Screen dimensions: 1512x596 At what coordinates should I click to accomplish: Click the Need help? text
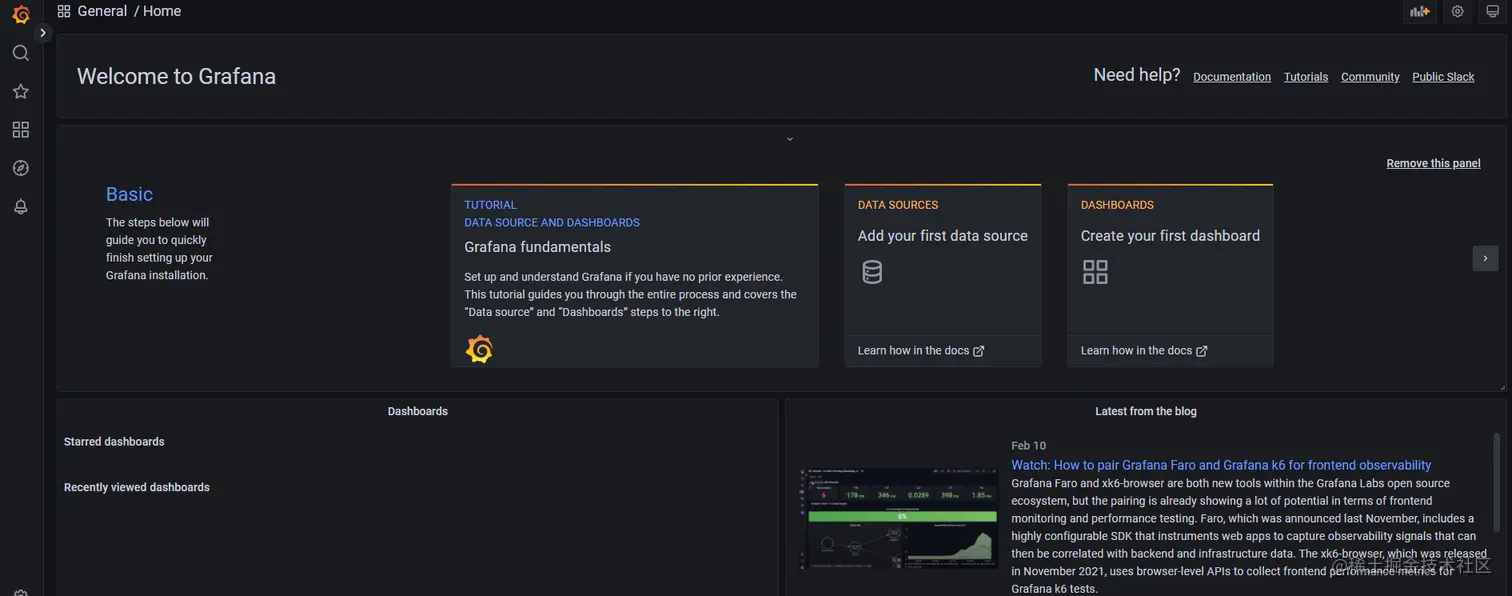1137,75
